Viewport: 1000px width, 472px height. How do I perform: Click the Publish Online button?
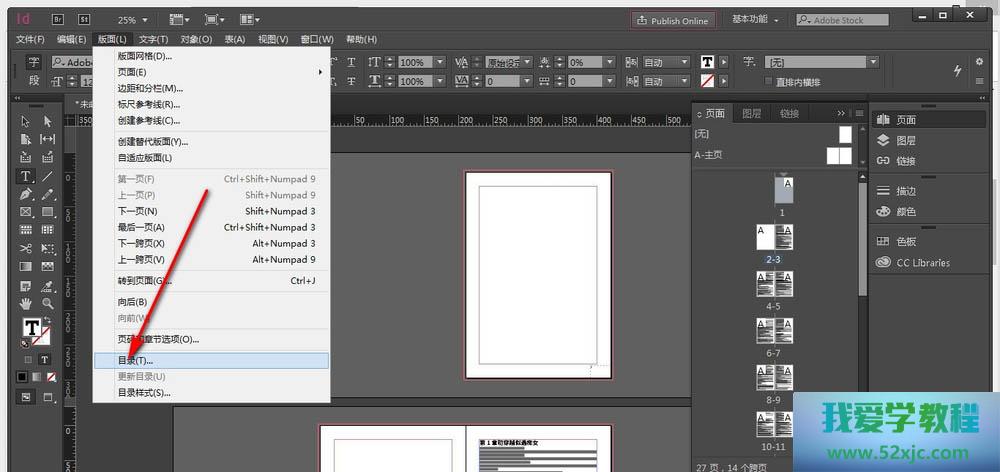[x=672, y=20]
